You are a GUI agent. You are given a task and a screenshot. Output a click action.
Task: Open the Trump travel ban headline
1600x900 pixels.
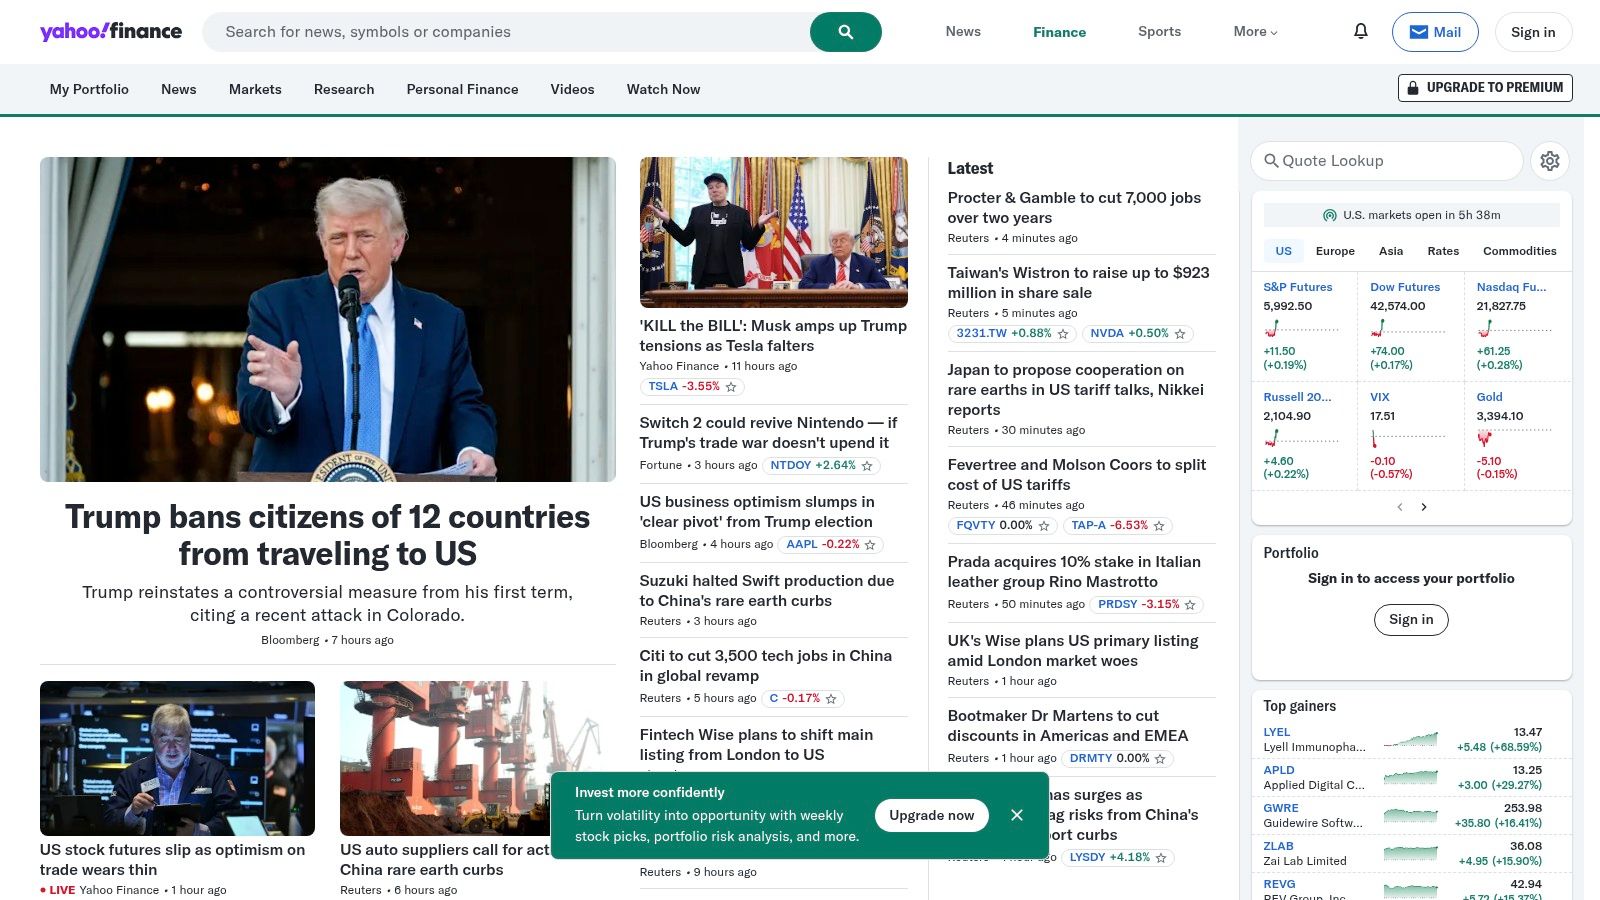point(327,535)
